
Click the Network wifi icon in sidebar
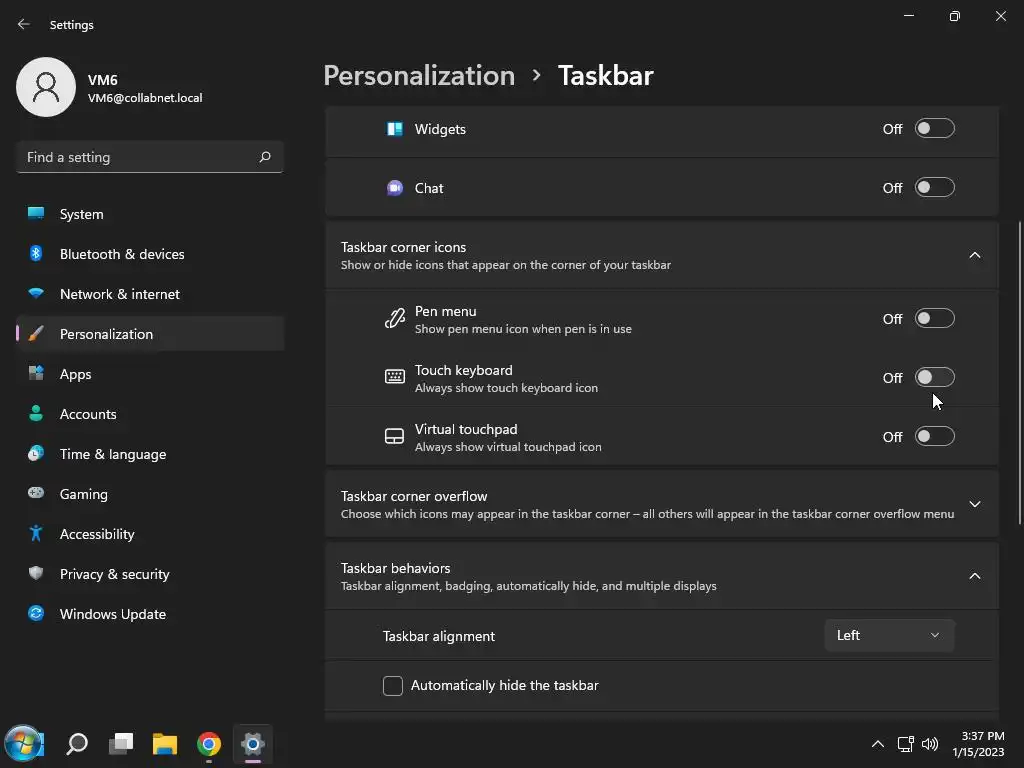(x=36, y=293)
